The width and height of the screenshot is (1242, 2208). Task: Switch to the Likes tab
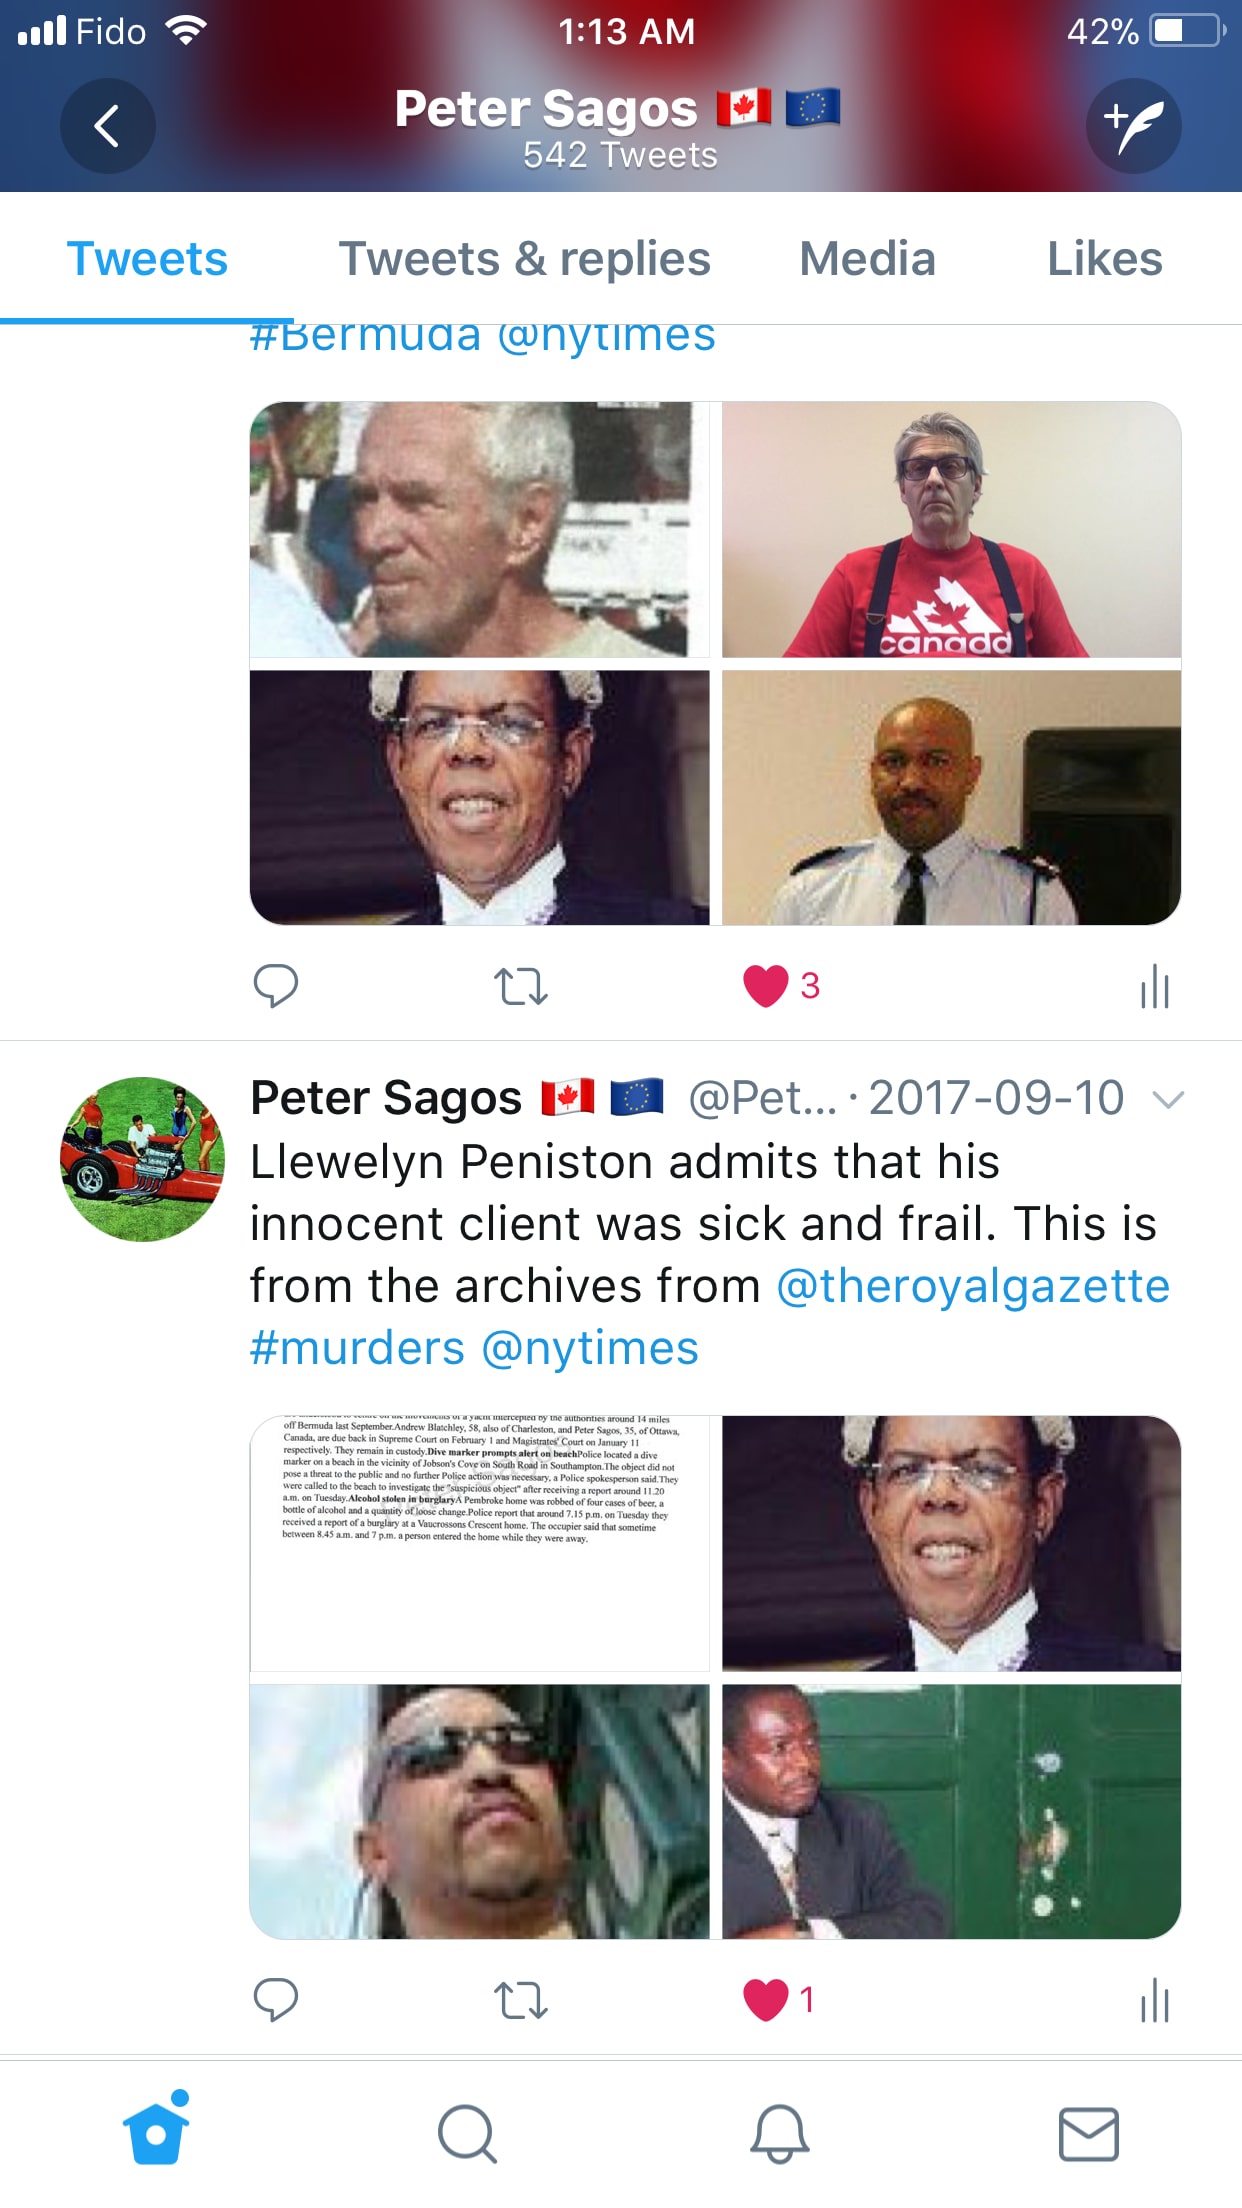coord(1104,259)
